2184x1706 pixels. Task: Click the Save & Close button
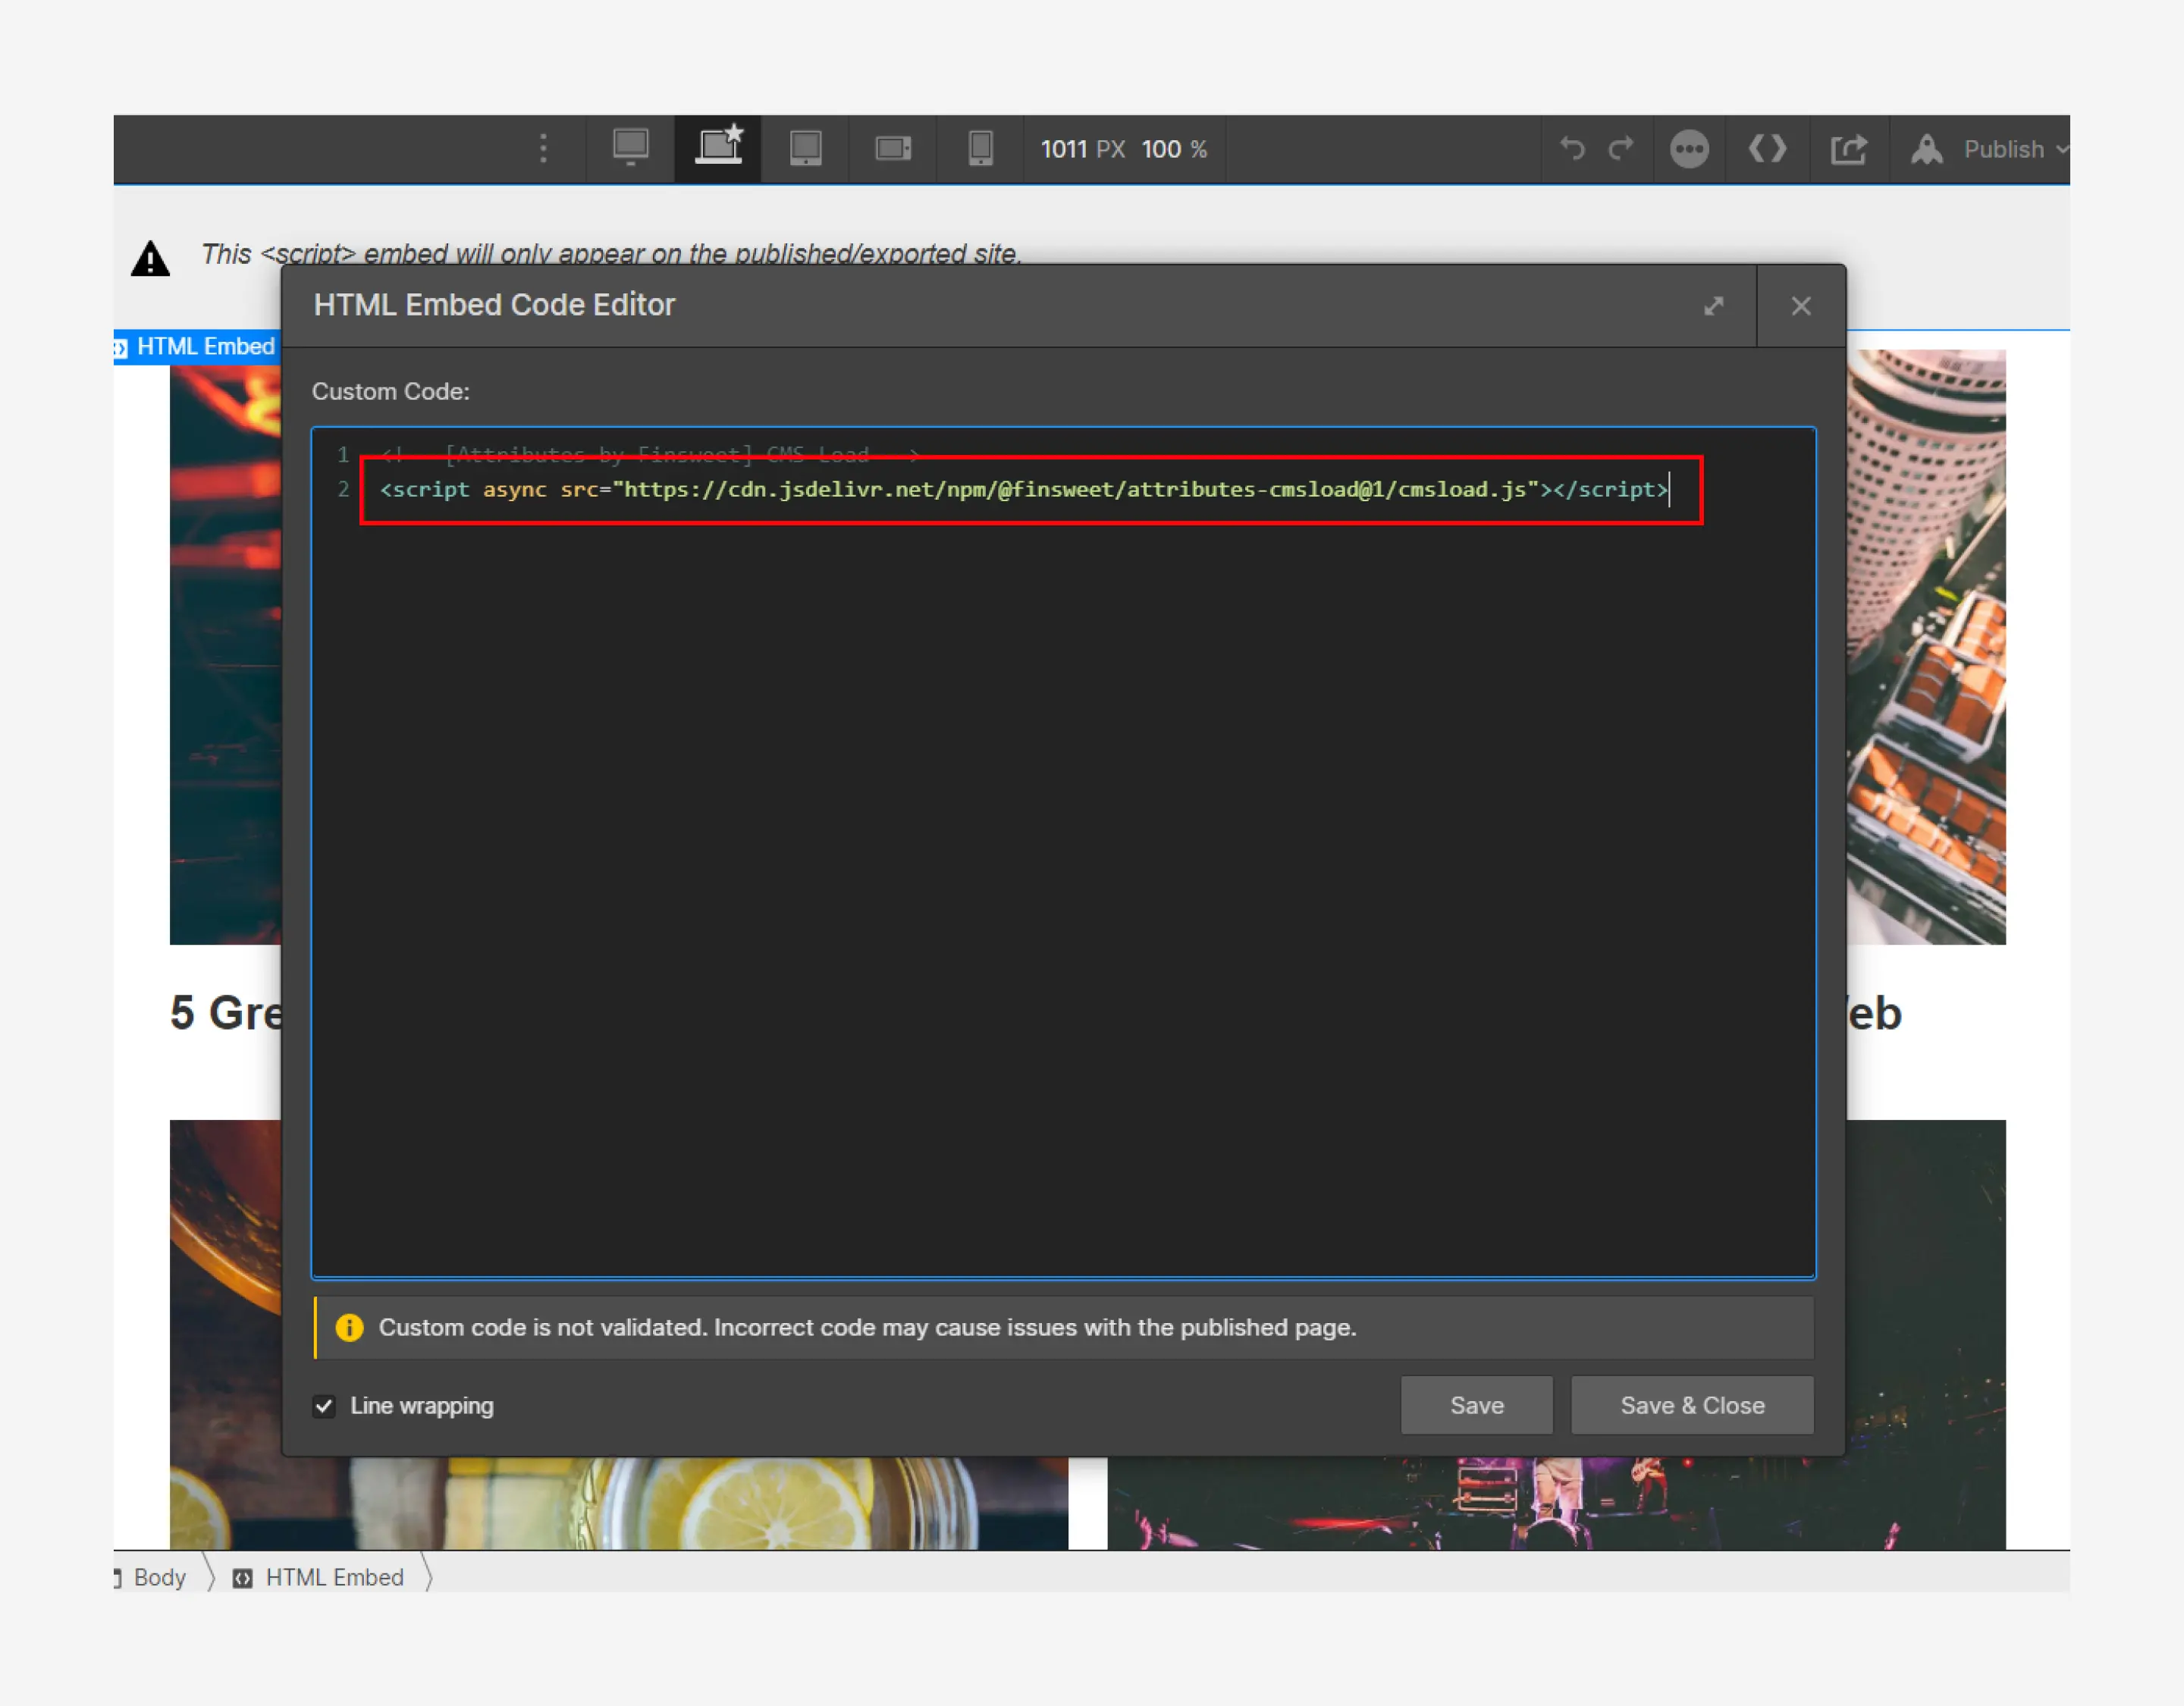(x=1691, y=1405)
